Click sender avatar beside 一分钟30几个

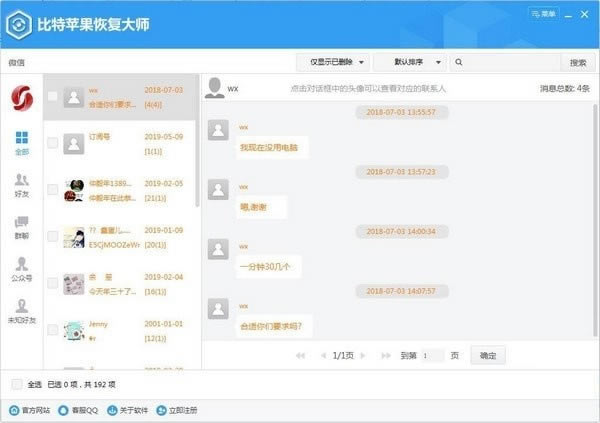pyautogui.click(x=218, y=249)
